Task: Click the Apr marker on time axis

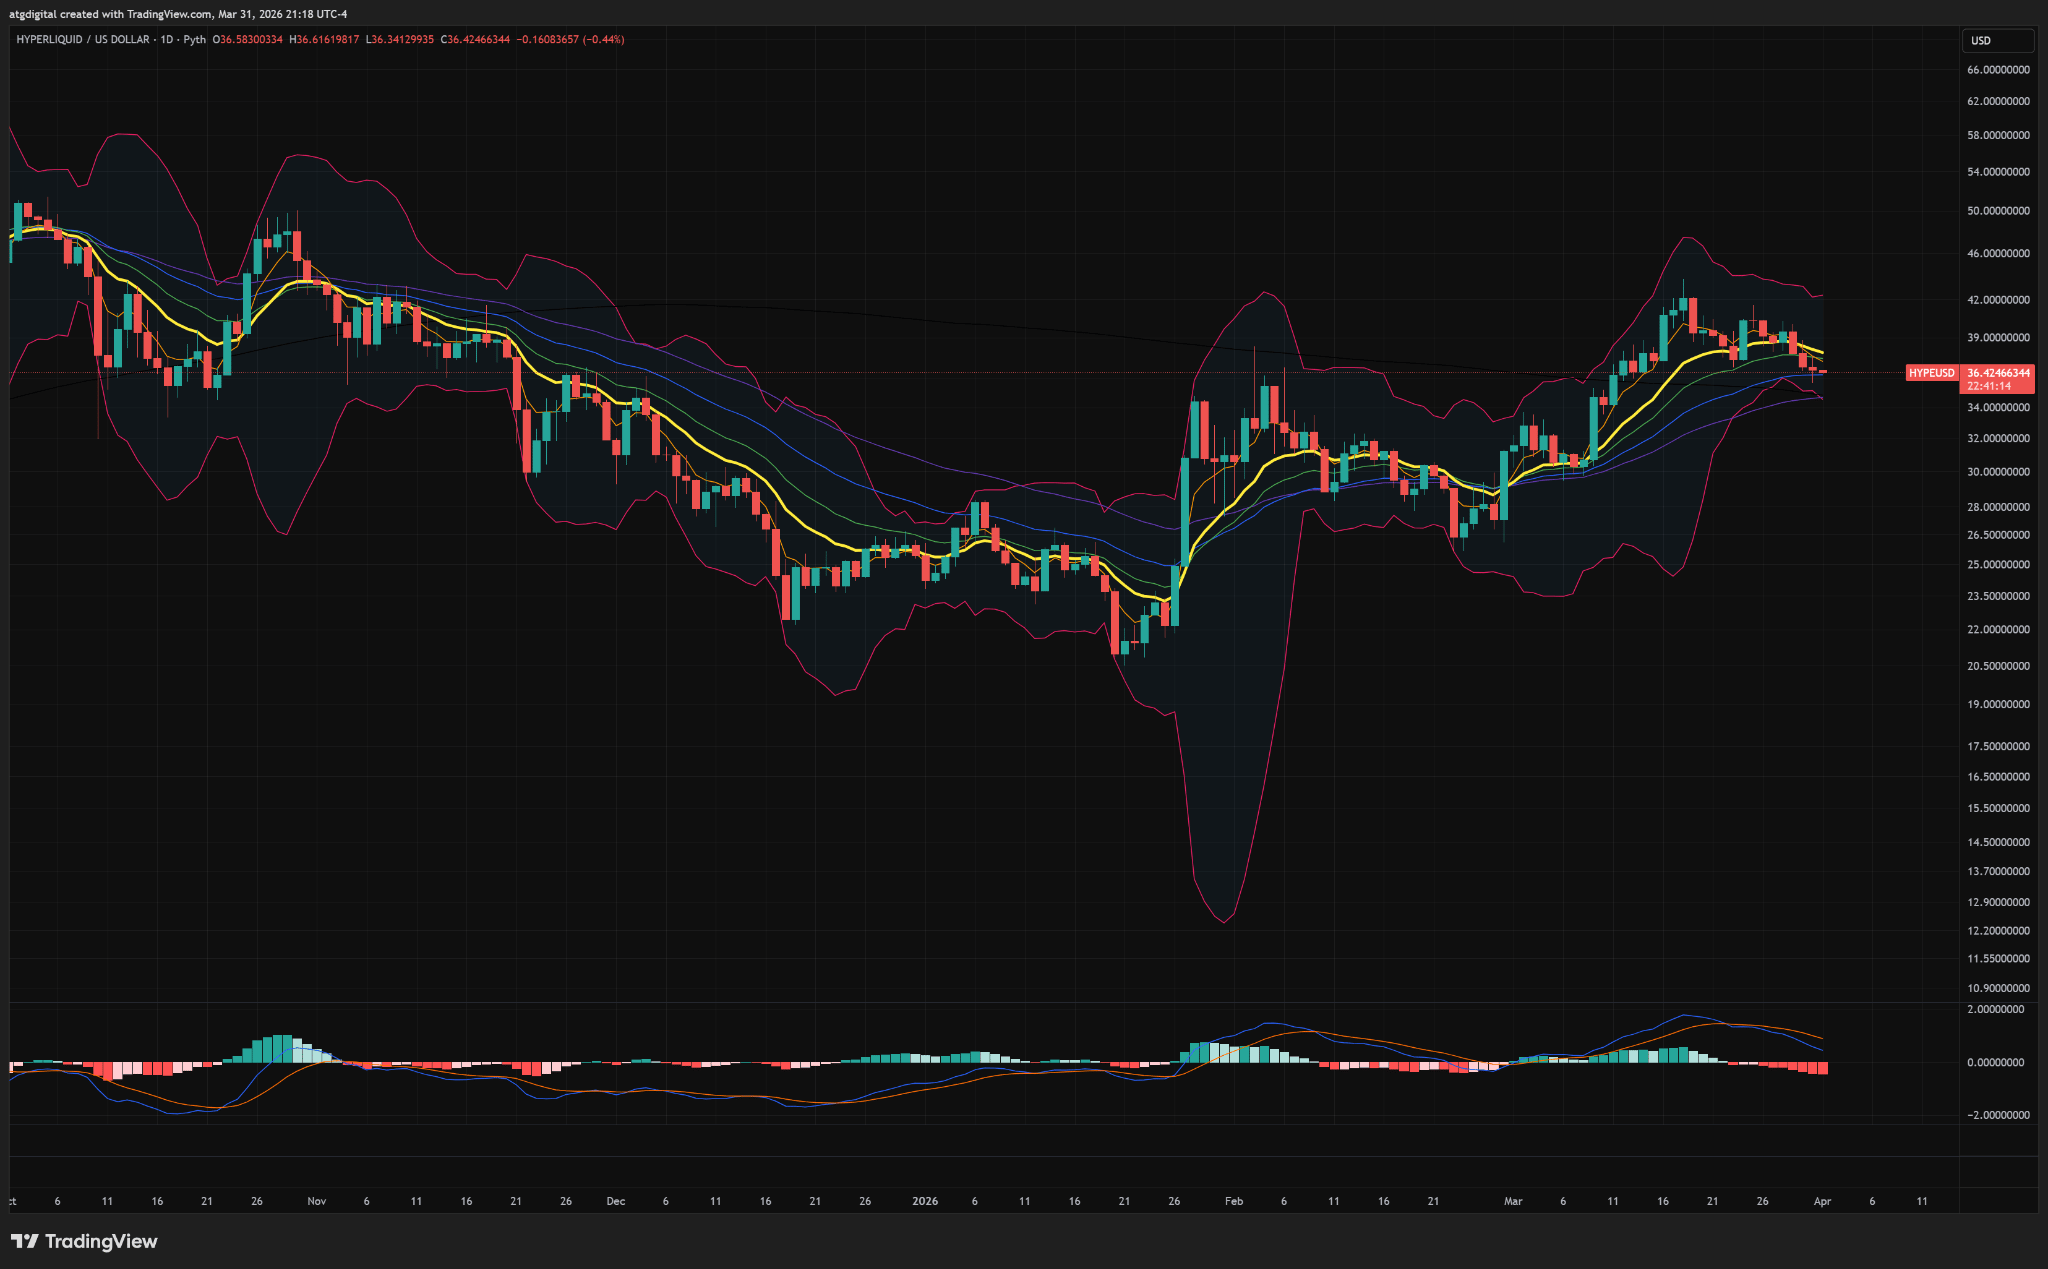Action: tap(1822, 1201)
